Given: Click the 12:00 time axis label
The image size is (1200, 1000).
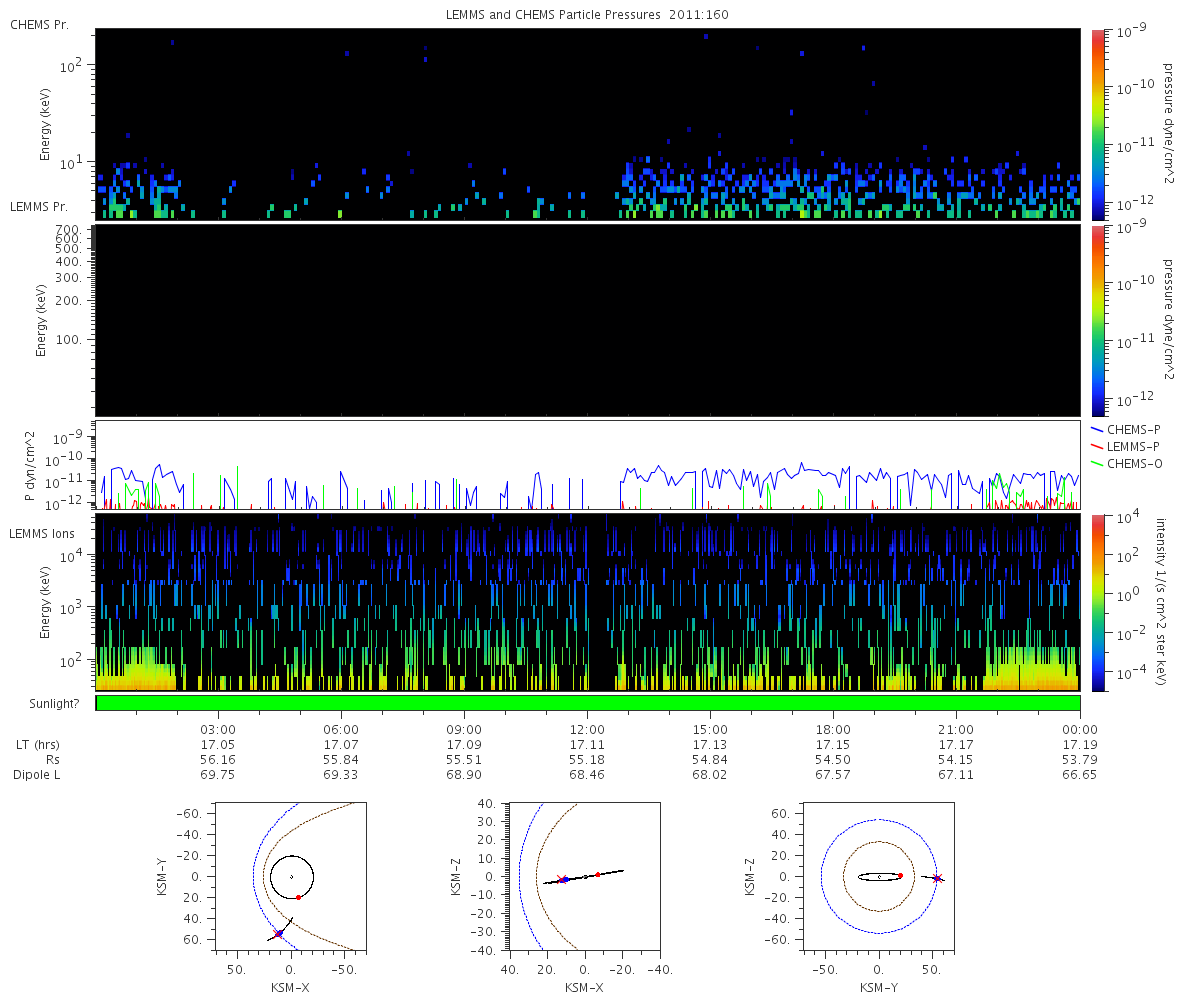Looking at the screenshot, I should click(x=587, y=729).
